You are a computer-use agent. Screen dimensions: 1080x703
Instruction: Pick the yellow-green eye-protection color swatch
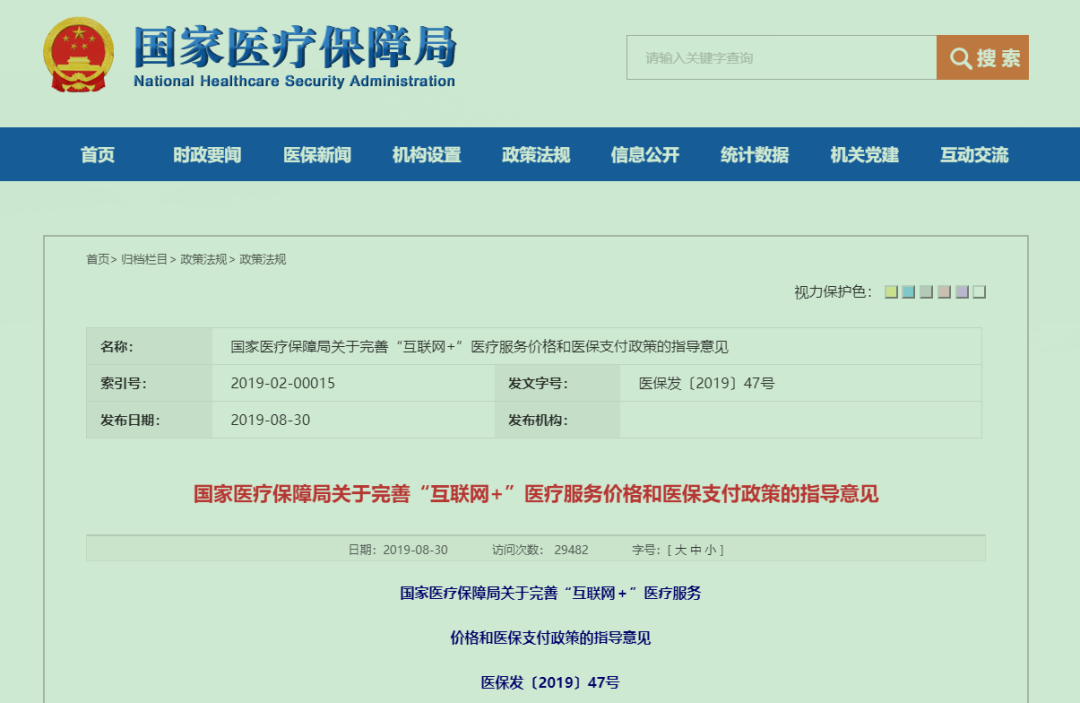click(x=891, y=292)
